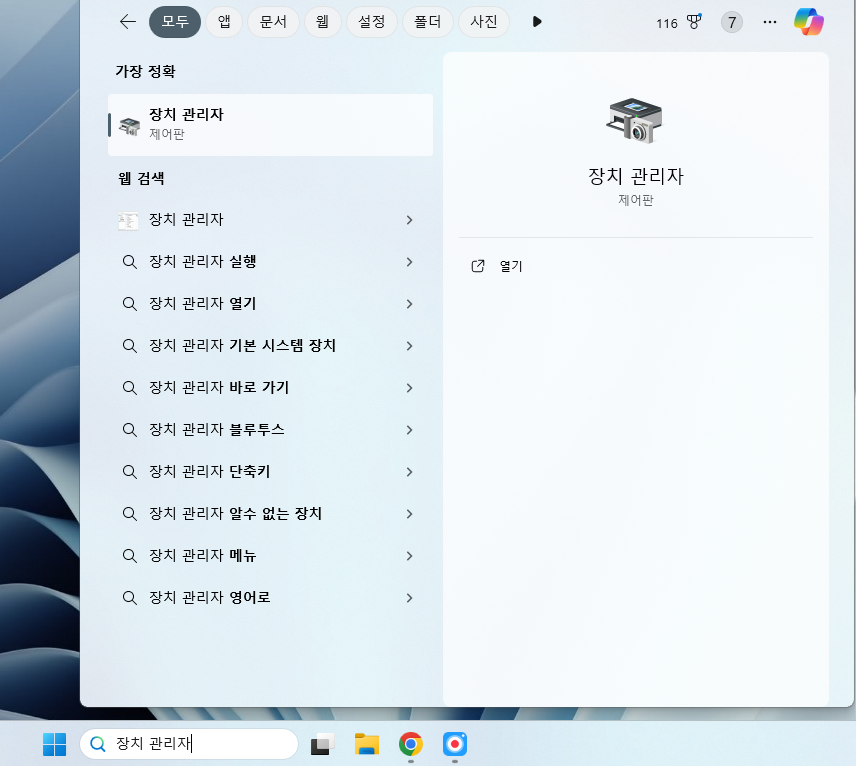Screen dimensions: 856x766
Task: Switch to the 사진 filter tab
Action: pos(484,22)
